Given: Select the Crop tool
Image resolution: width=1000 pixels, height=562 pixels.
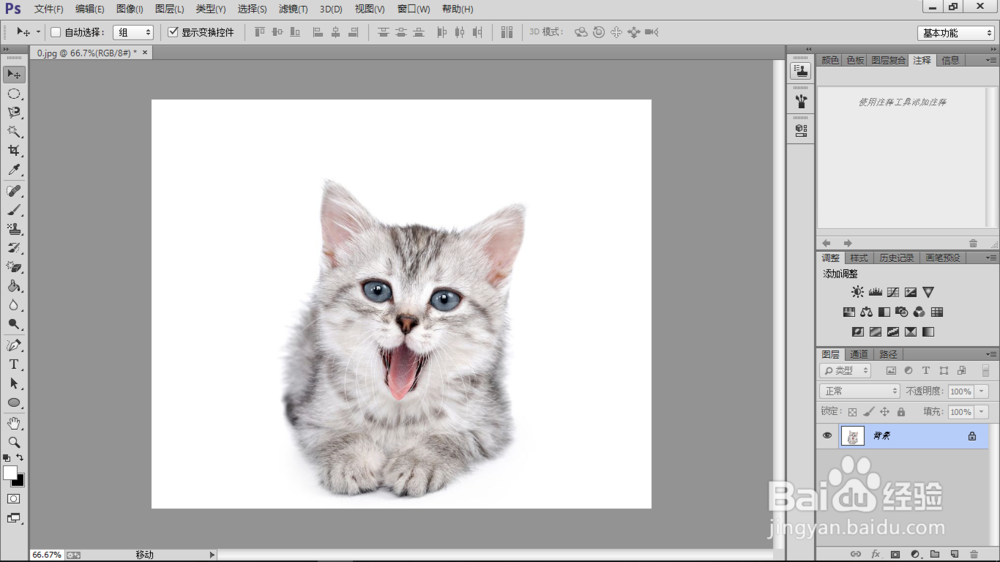Looking at the screenshot, I should click(x=14, y=151).
